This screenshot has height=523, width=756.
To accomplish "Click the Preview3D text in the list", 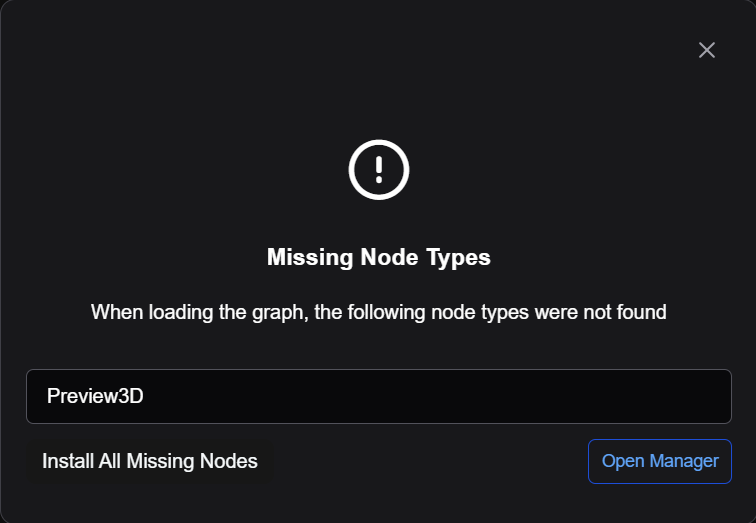I will point(95,396).
